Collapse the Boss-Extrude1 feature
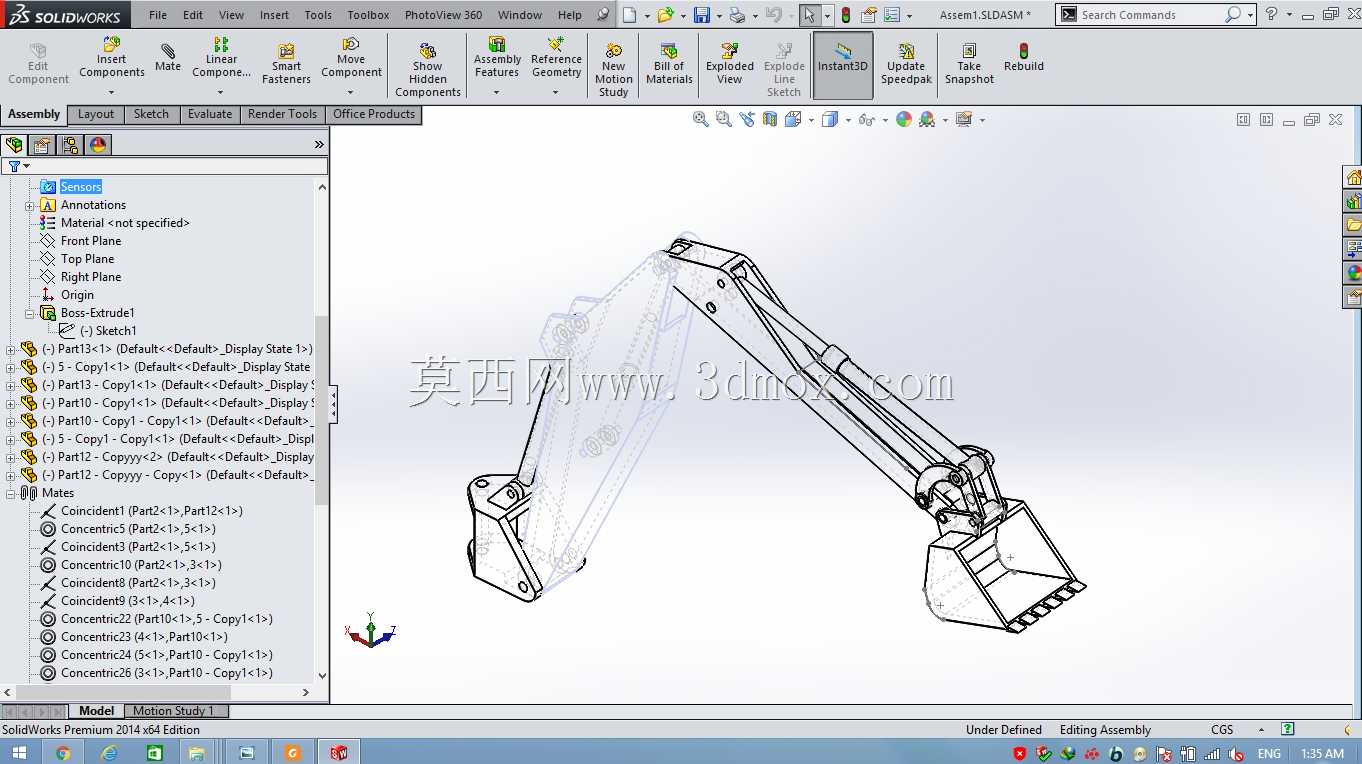Image resolution: width=1362 pixels, height=764 pixels. tap(30, 313)
